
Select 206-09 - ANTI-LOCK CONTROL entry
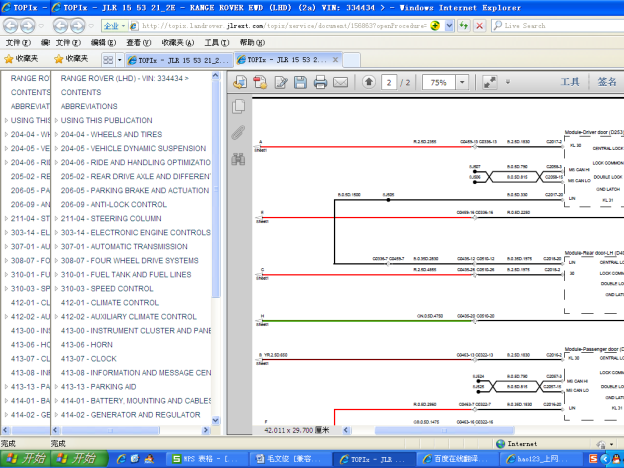coord(113,205)
